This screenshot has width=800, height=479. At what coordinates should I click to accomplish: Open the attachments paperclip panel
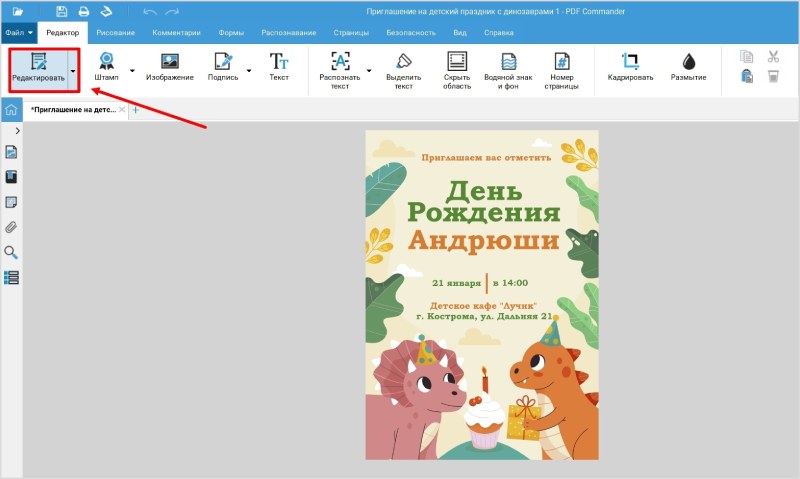12,227
